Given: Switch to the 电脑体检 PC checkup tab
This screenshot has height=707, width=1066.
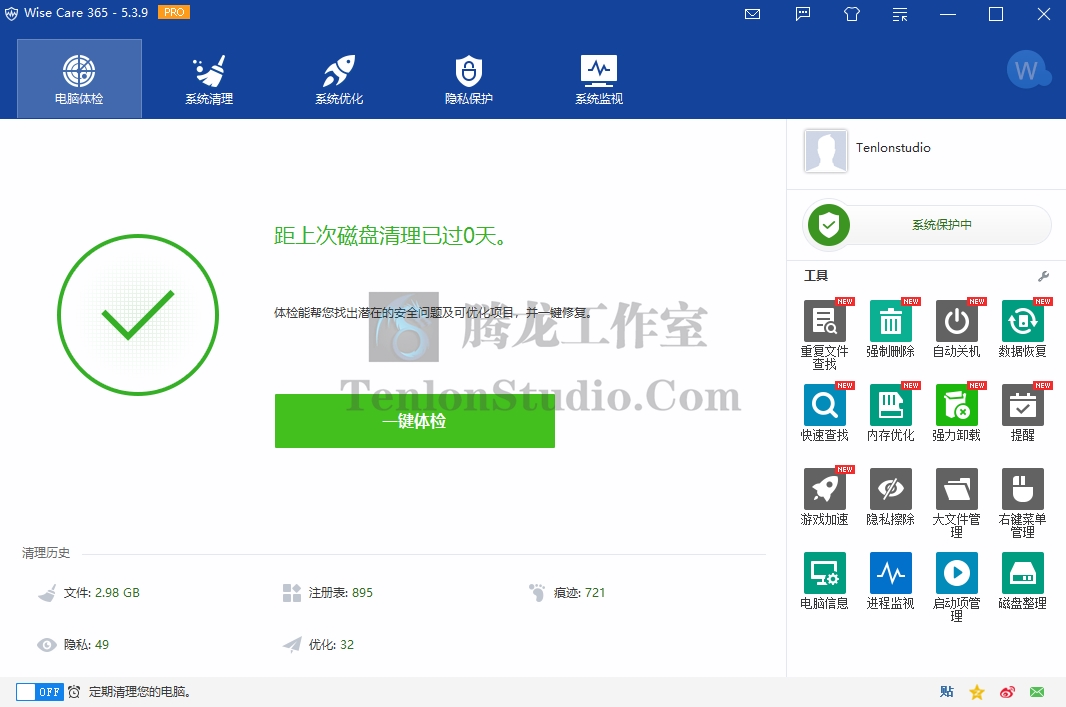Looking at the screenshot, I should click(80, 79).
